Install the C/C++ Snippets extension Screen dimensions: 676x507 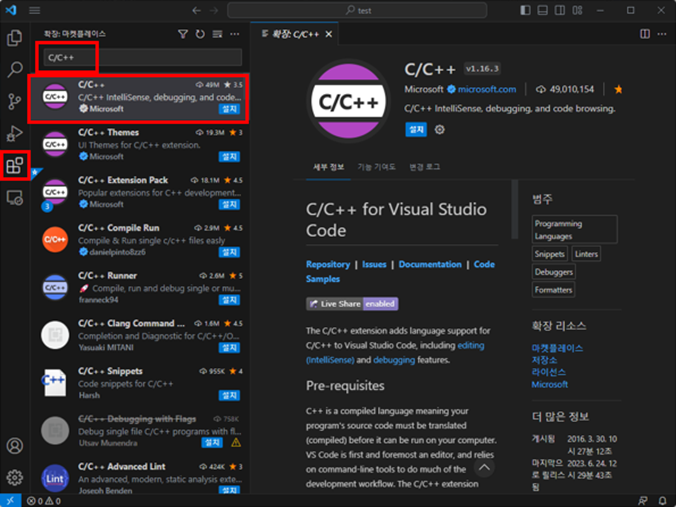click(x=229, y=395)
